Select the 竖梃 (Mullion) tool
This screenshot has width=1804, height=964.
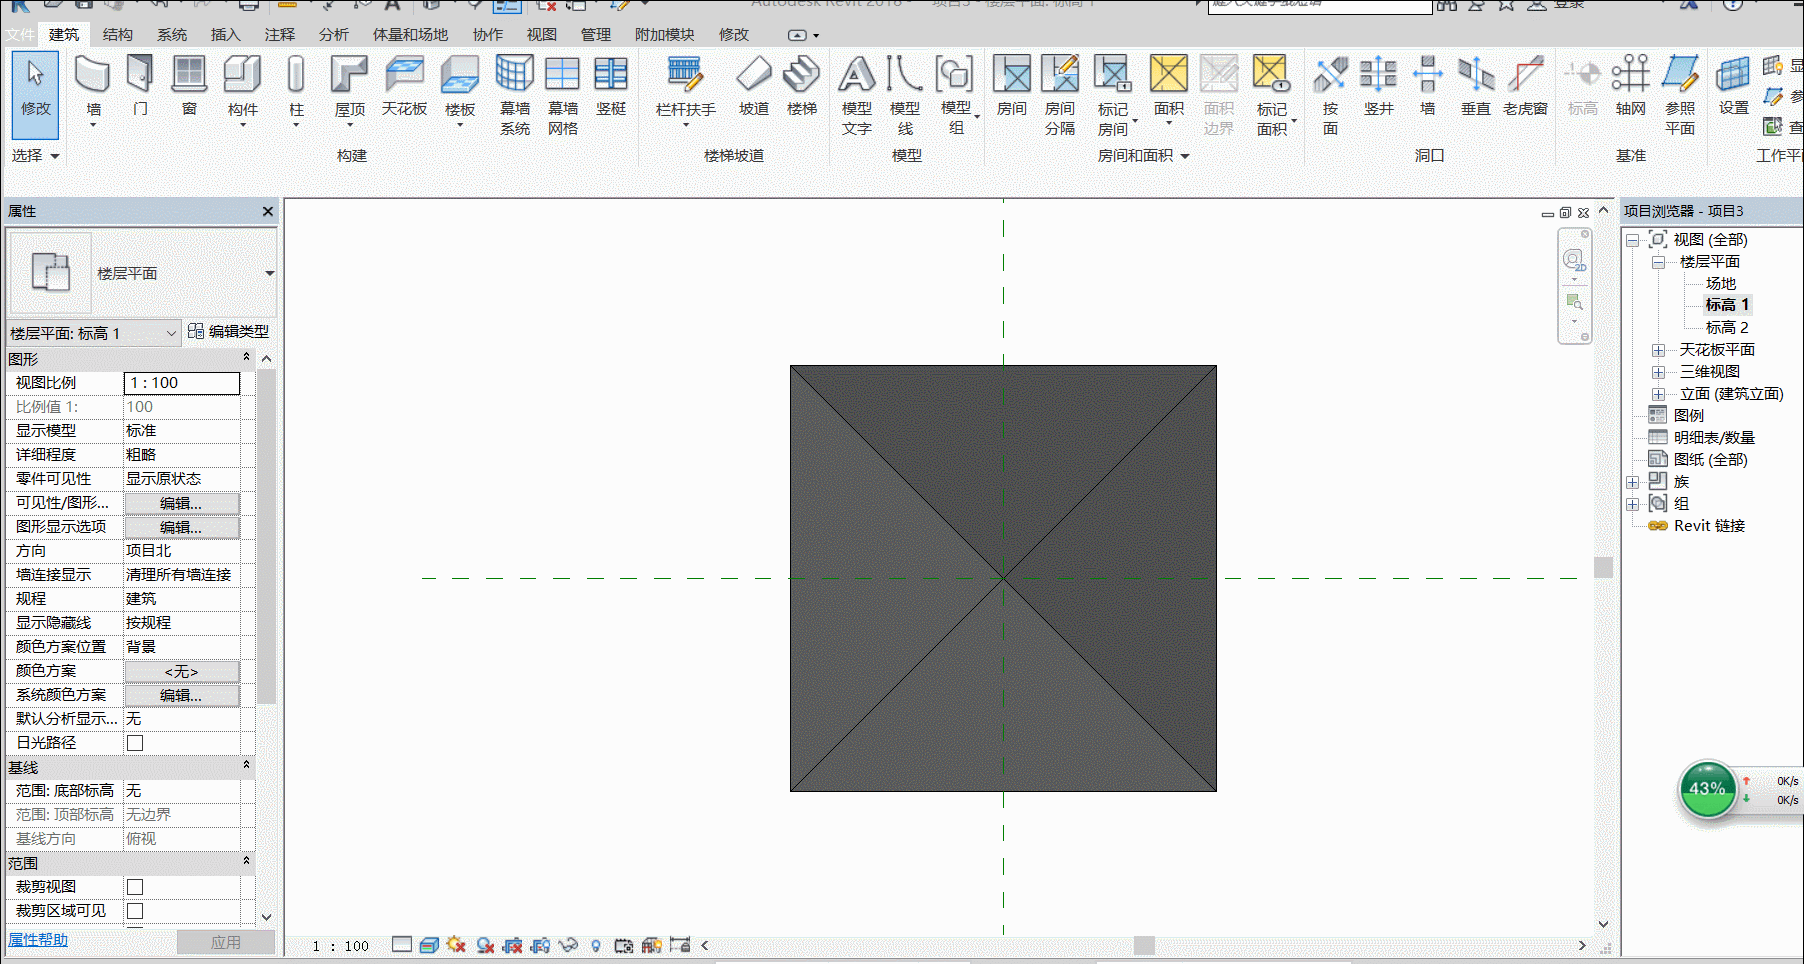(x=611, y=87)
